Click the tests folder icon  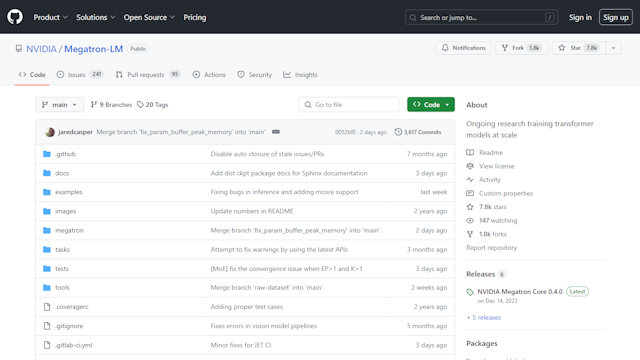47,269
